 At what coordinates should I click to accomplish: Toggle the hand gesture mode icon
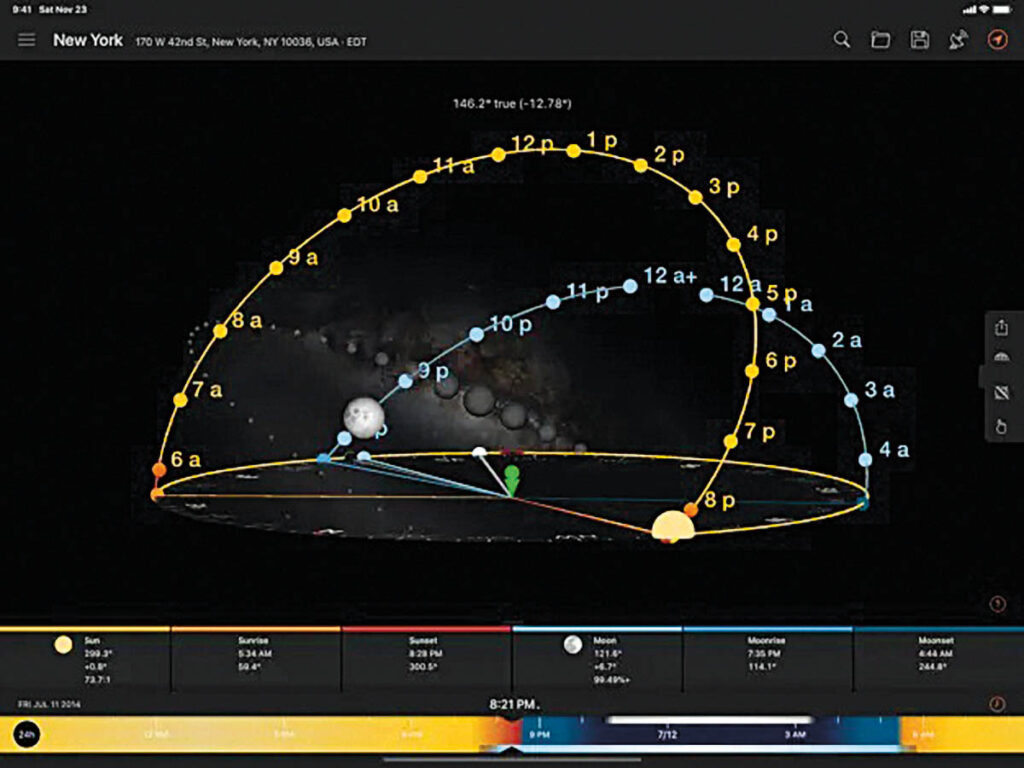(x=1001, y=426)
